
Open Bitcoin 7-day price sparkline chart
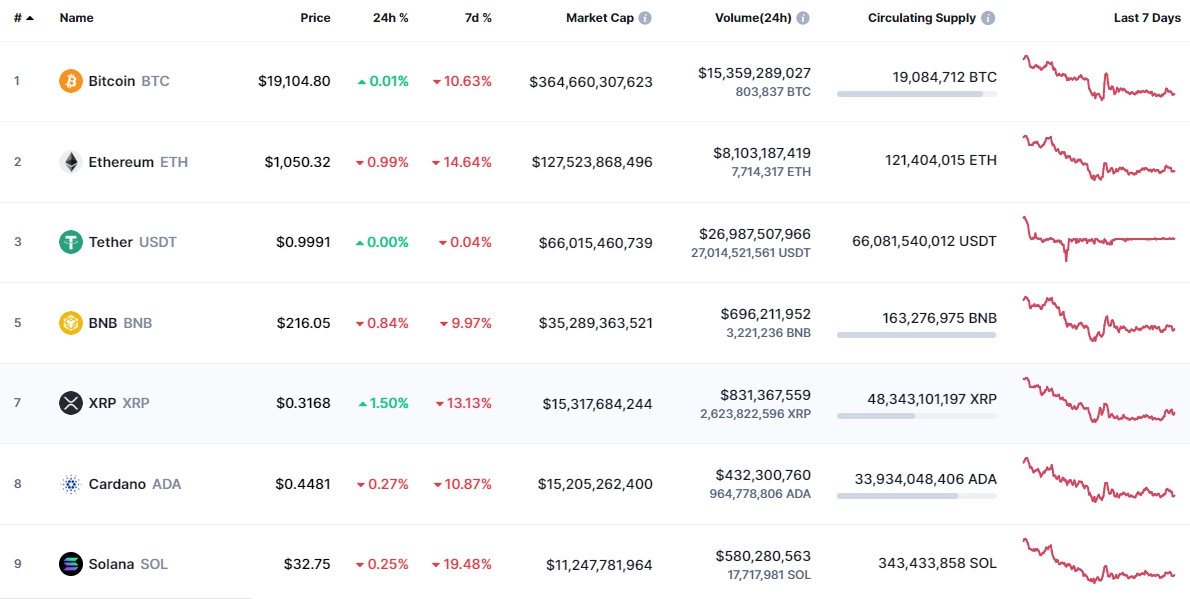tap(1099, 77)
